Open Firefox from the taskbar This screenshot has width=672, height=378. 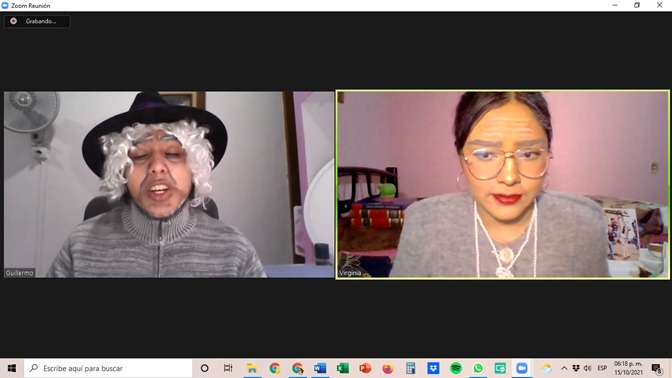pos(388,368)
